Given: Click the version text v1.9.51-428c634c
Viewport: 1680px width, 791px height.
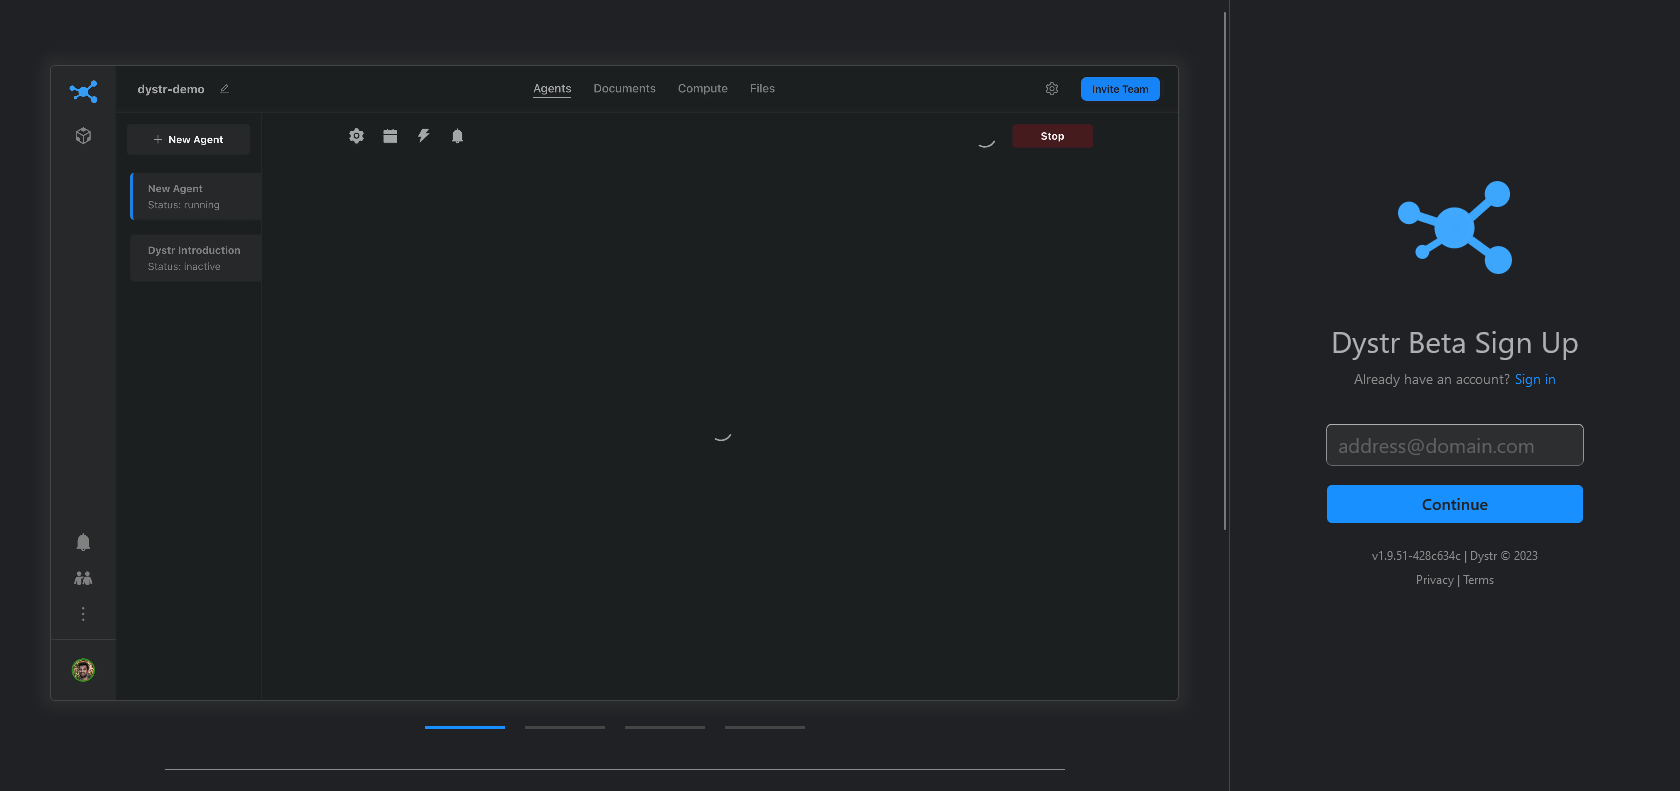Looking at the screenshot, I should (x=1416, y=556).
